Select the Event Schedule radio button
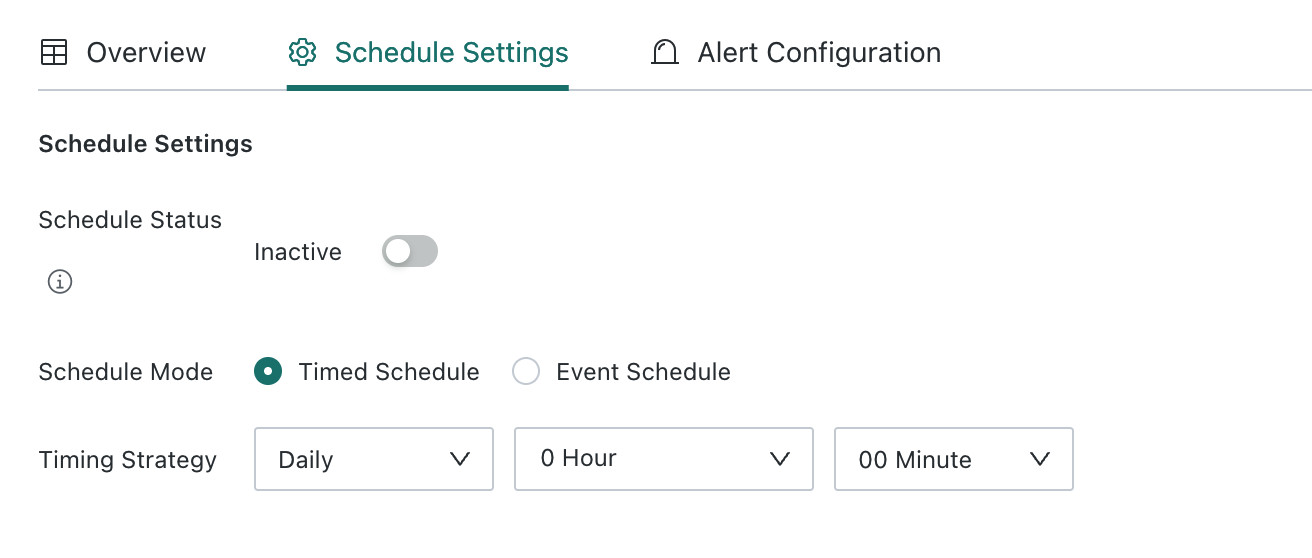1312x558 pixels. (x=526, y=372)
